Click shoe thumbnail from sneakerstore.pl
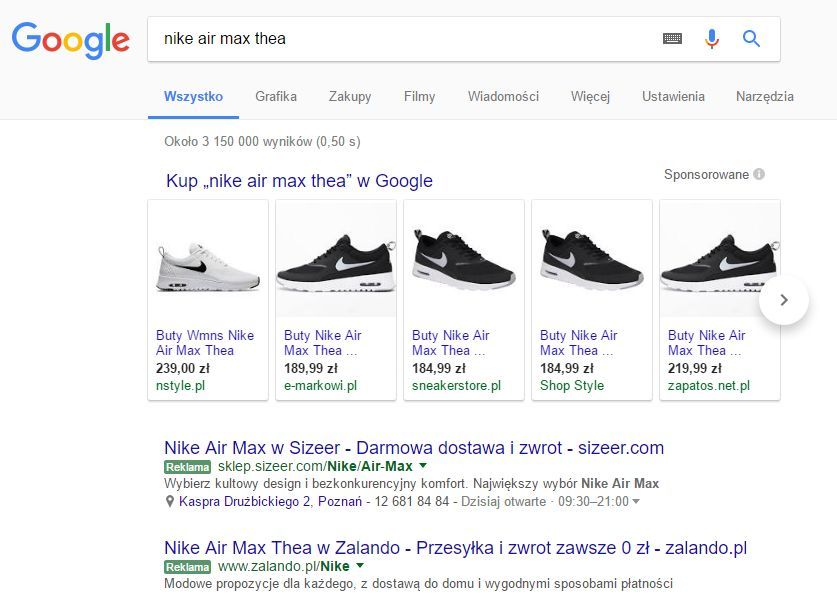 464,260
